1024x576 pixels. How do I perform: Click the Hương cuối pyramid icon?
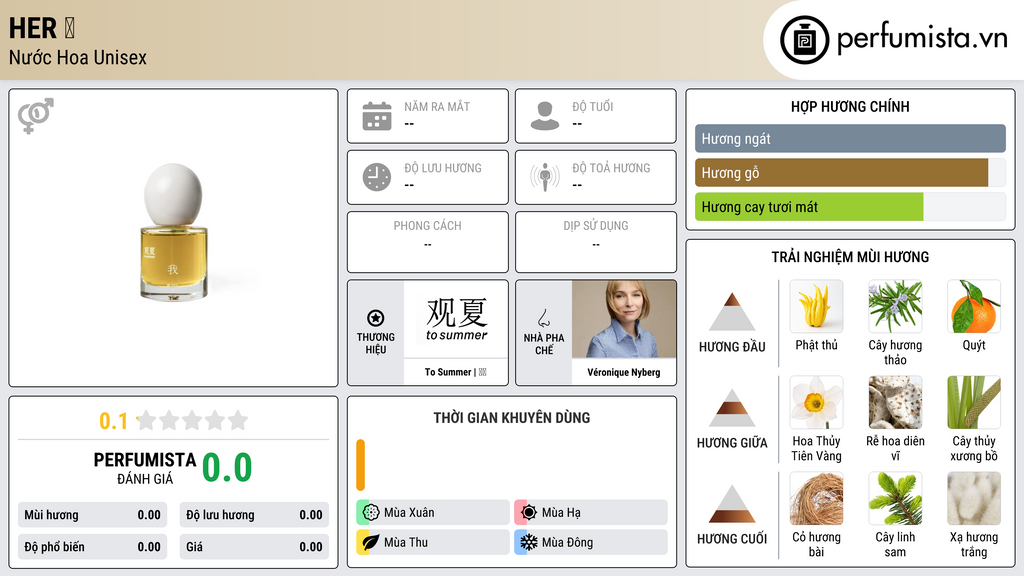coord(732,504)
